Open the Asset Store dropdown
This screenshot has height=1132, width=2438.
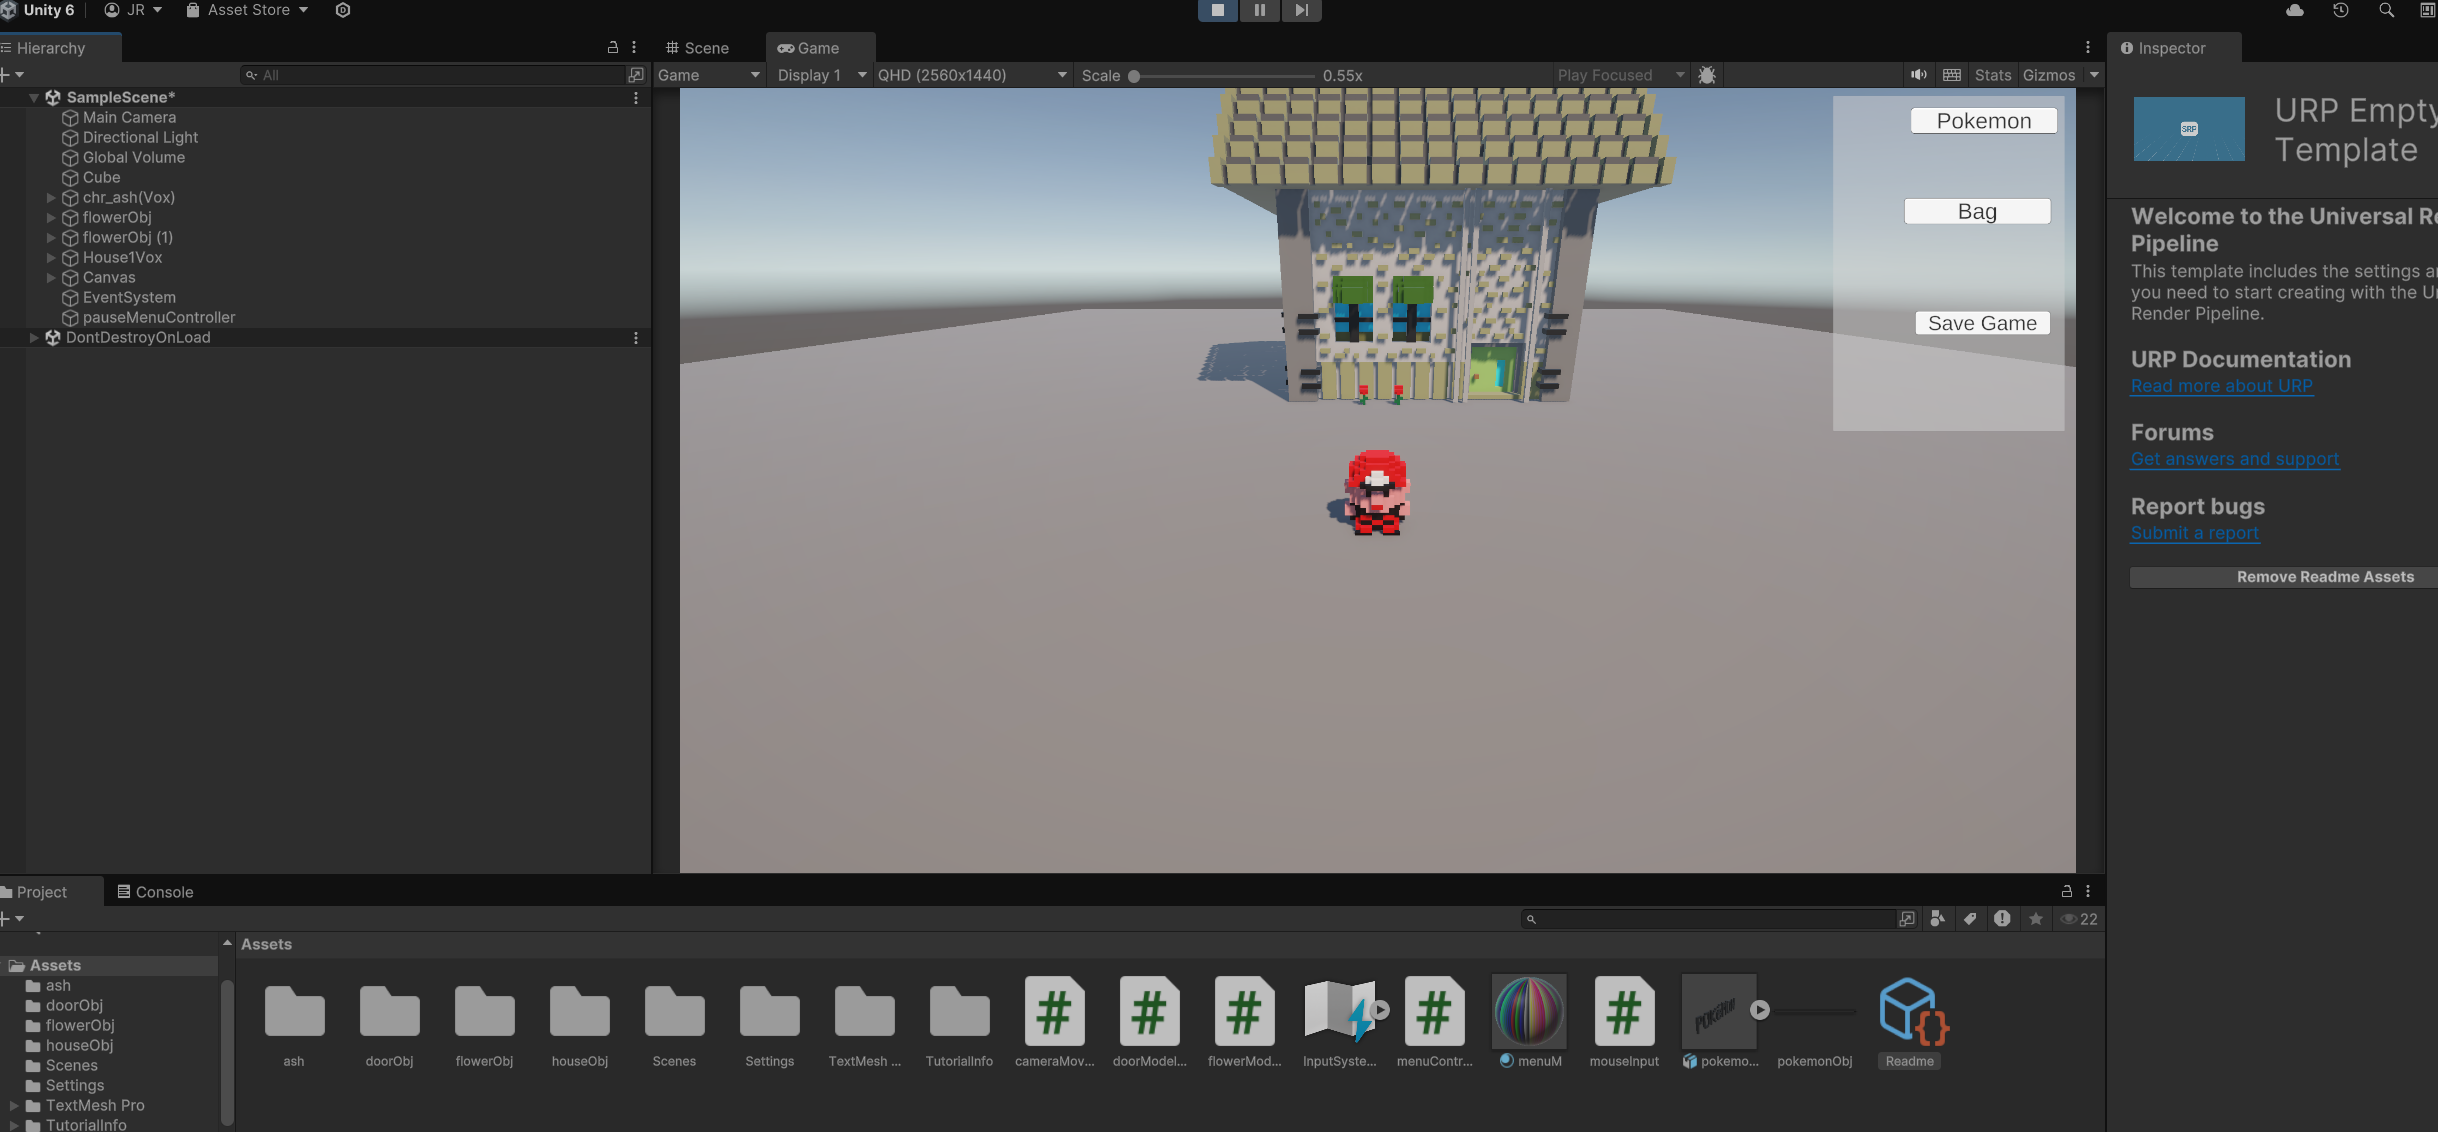(247, 10)
